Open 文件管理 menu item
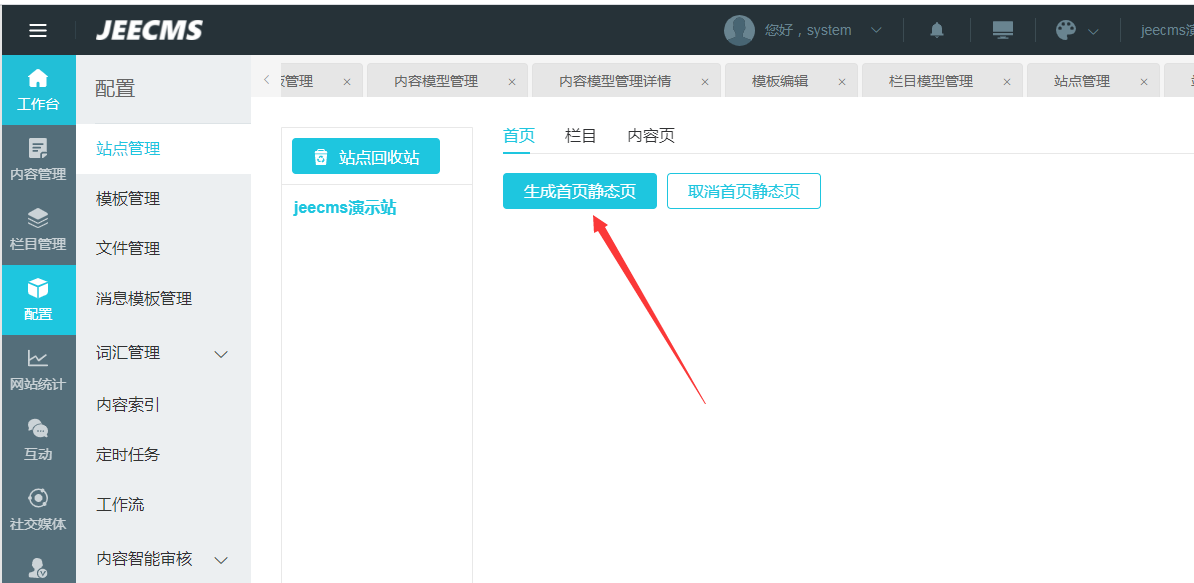 pos(163,249)
